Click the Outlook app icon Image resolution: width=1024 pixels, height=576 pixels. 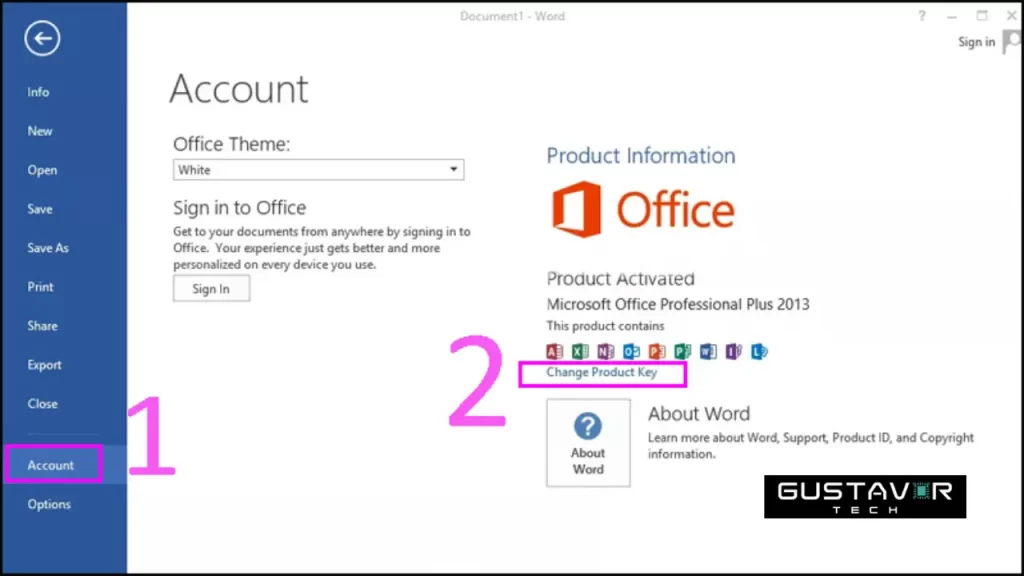[x=631, y=351]
